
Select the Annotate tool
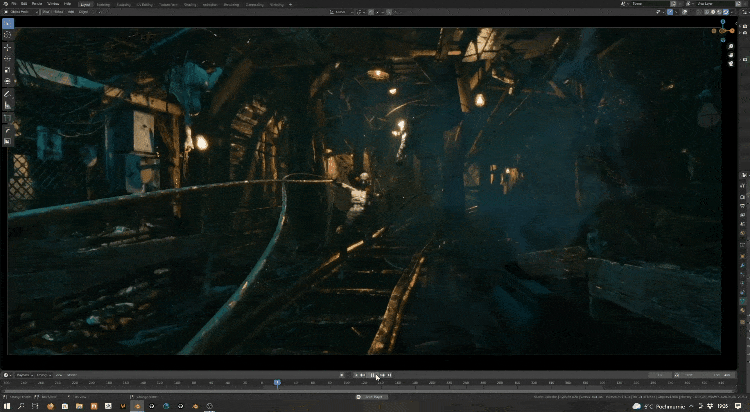point(7,94)
